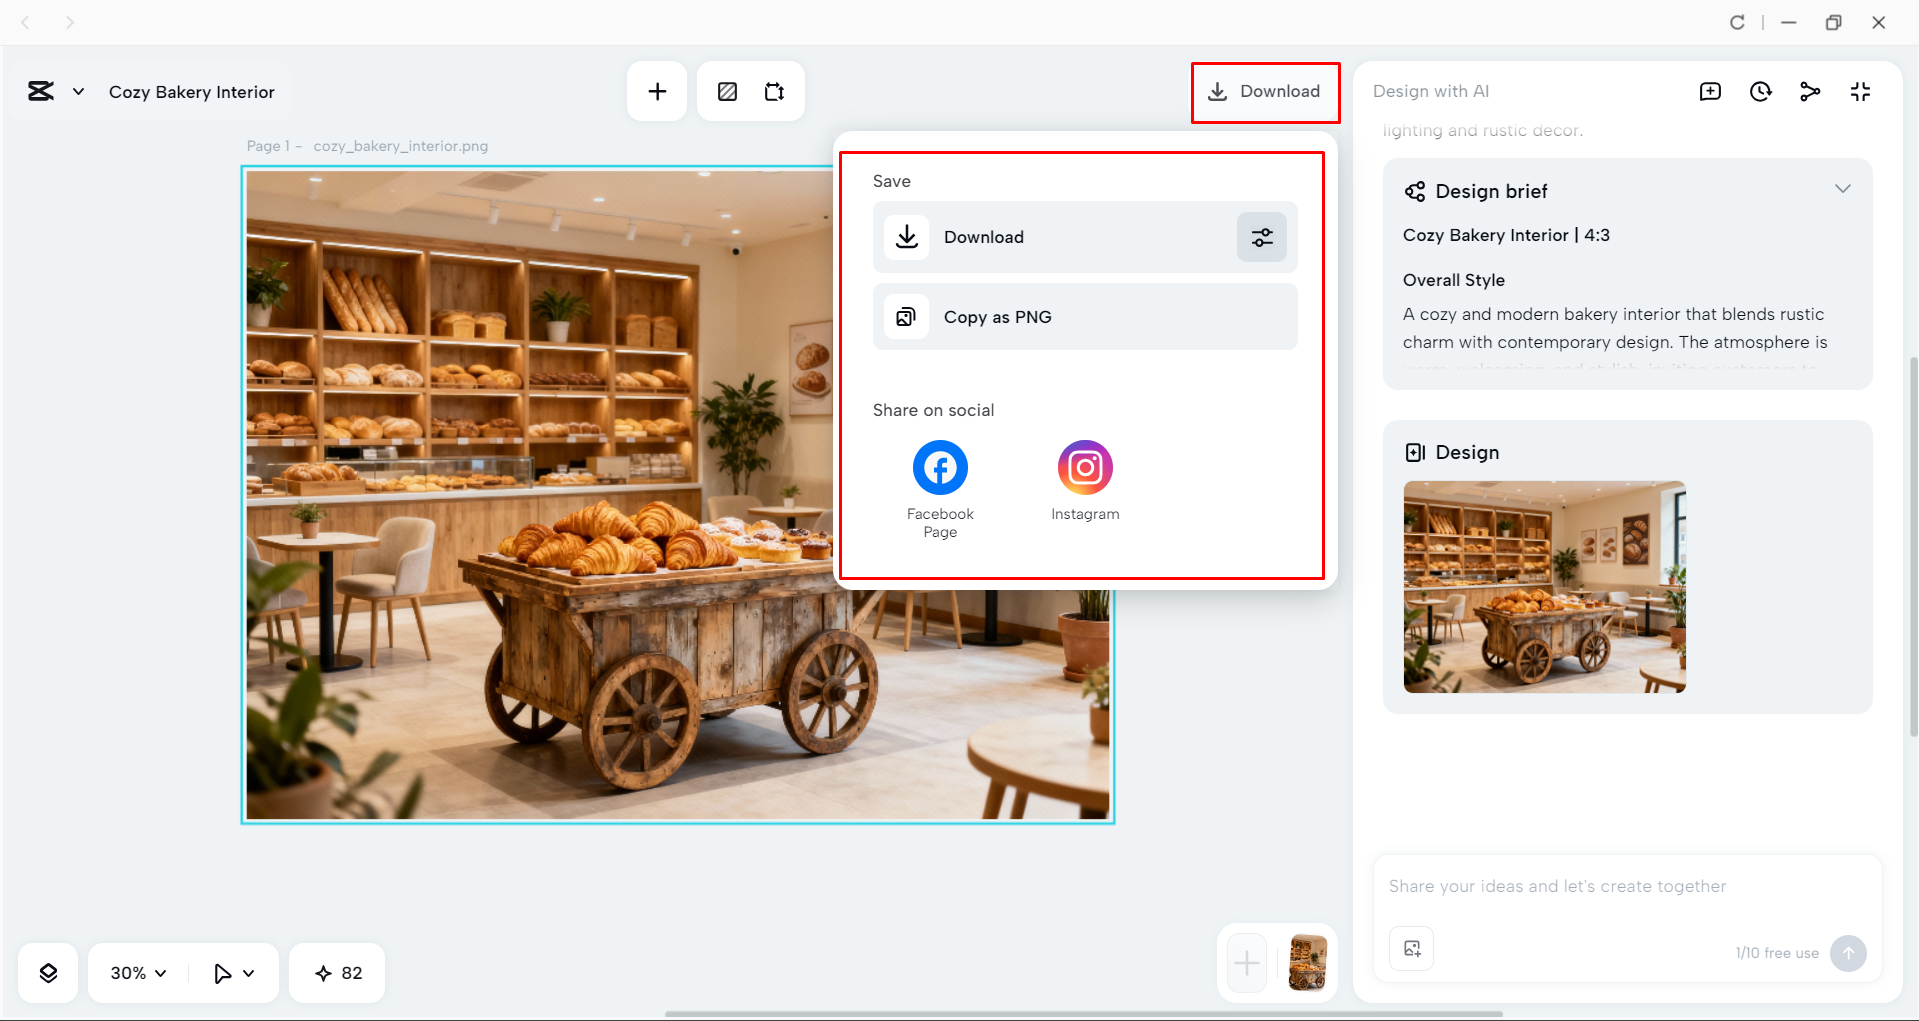1919x1021 pixels.
Task: Expand the logo menu dropdown arrow
Action: pyautogui.click(x=78, y=92)
